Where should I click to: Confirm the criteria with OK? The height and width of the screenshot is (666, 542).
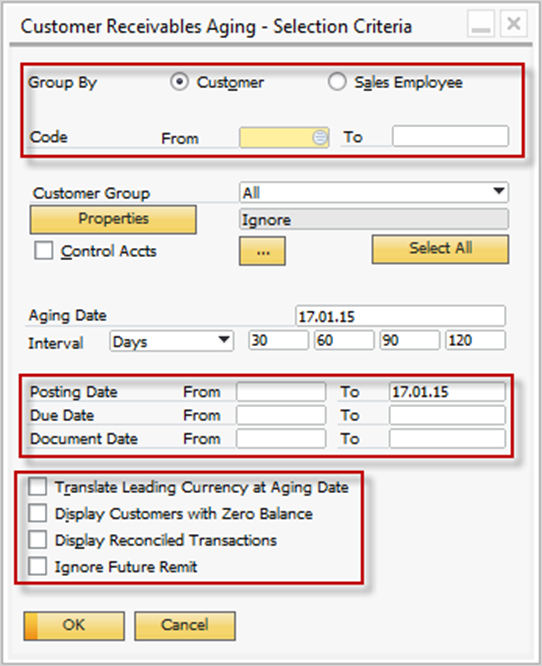74,626
